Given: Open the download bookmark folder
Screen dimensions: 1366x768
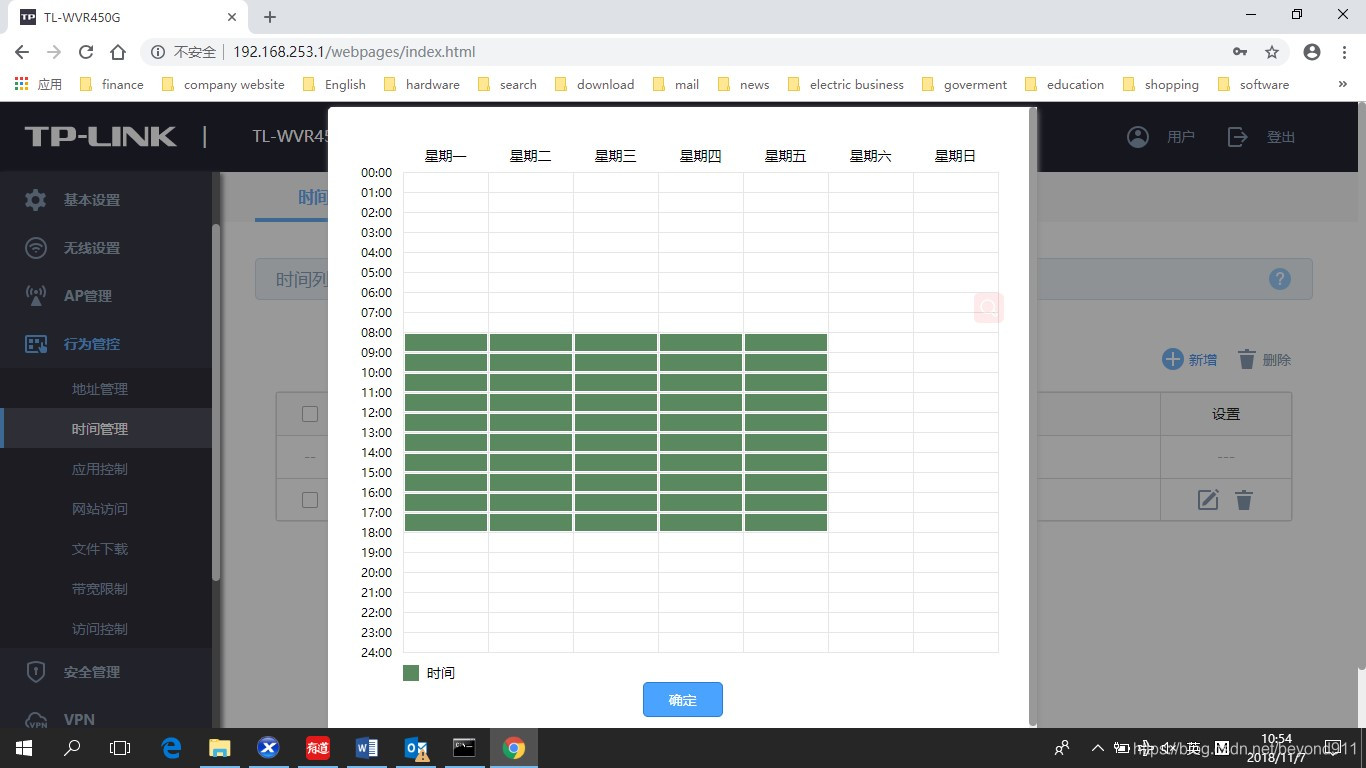Looking at the screenshot, I should pyautogui.click(x=595, y=85).
